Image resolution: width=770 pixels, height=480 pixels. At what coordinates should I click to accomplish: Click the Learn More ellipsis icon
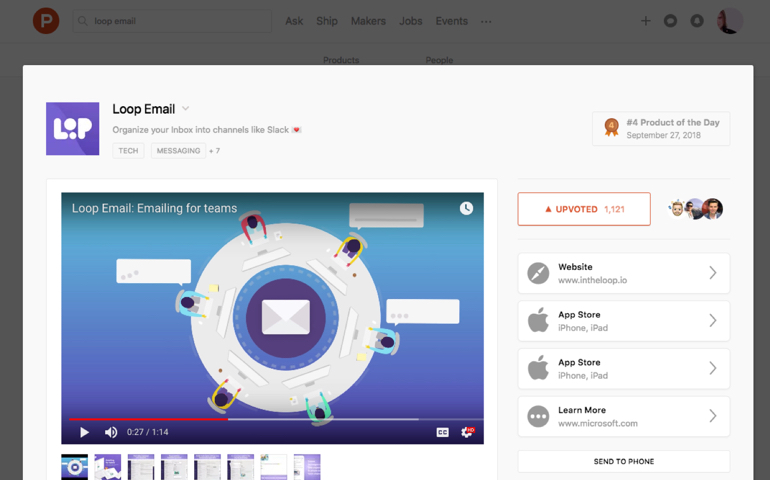point(538,416)
